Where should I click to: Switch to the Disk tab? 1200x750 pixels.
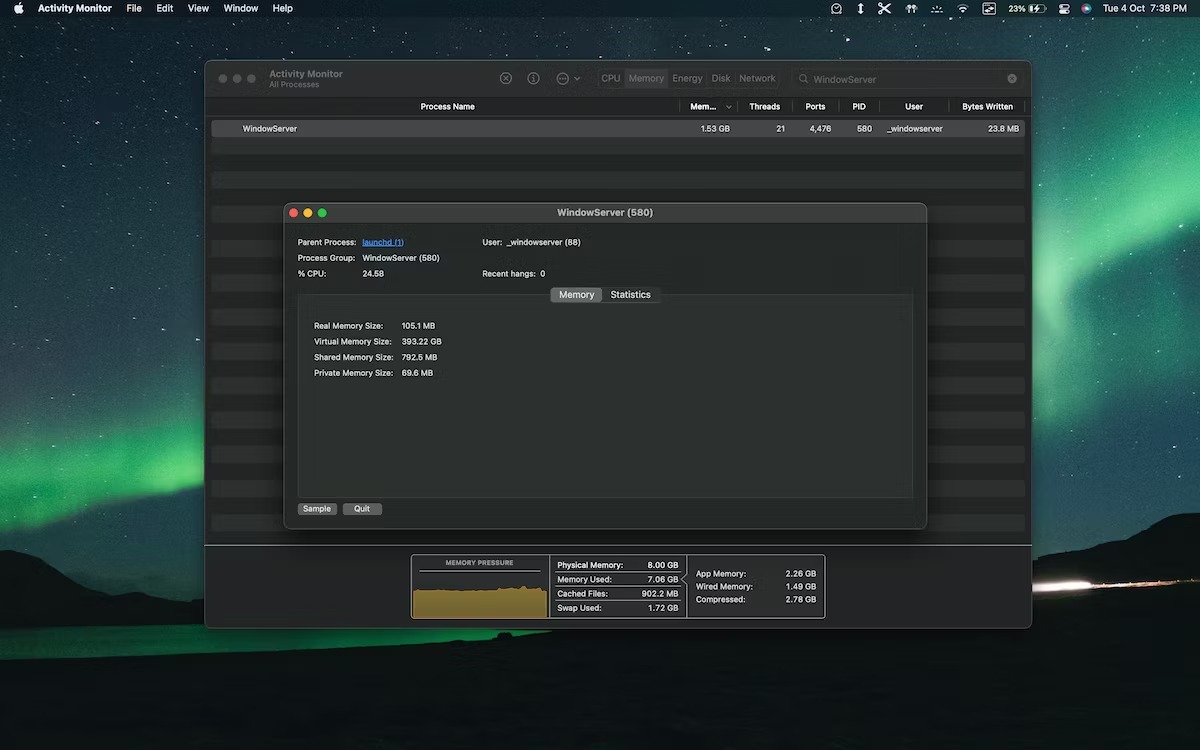pos(721,79)
